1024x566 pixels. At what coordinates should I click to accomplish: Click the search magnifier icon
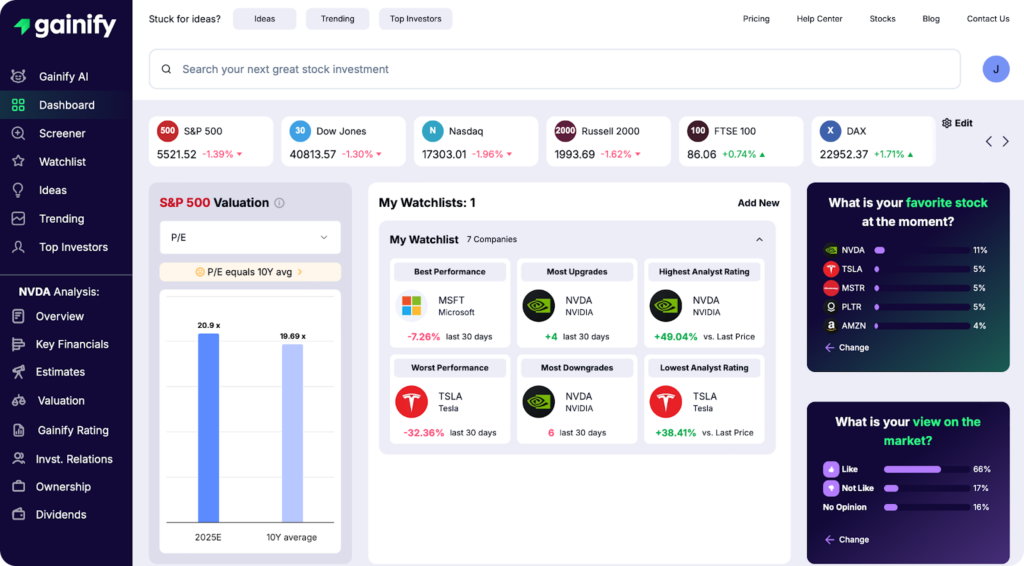167,69
